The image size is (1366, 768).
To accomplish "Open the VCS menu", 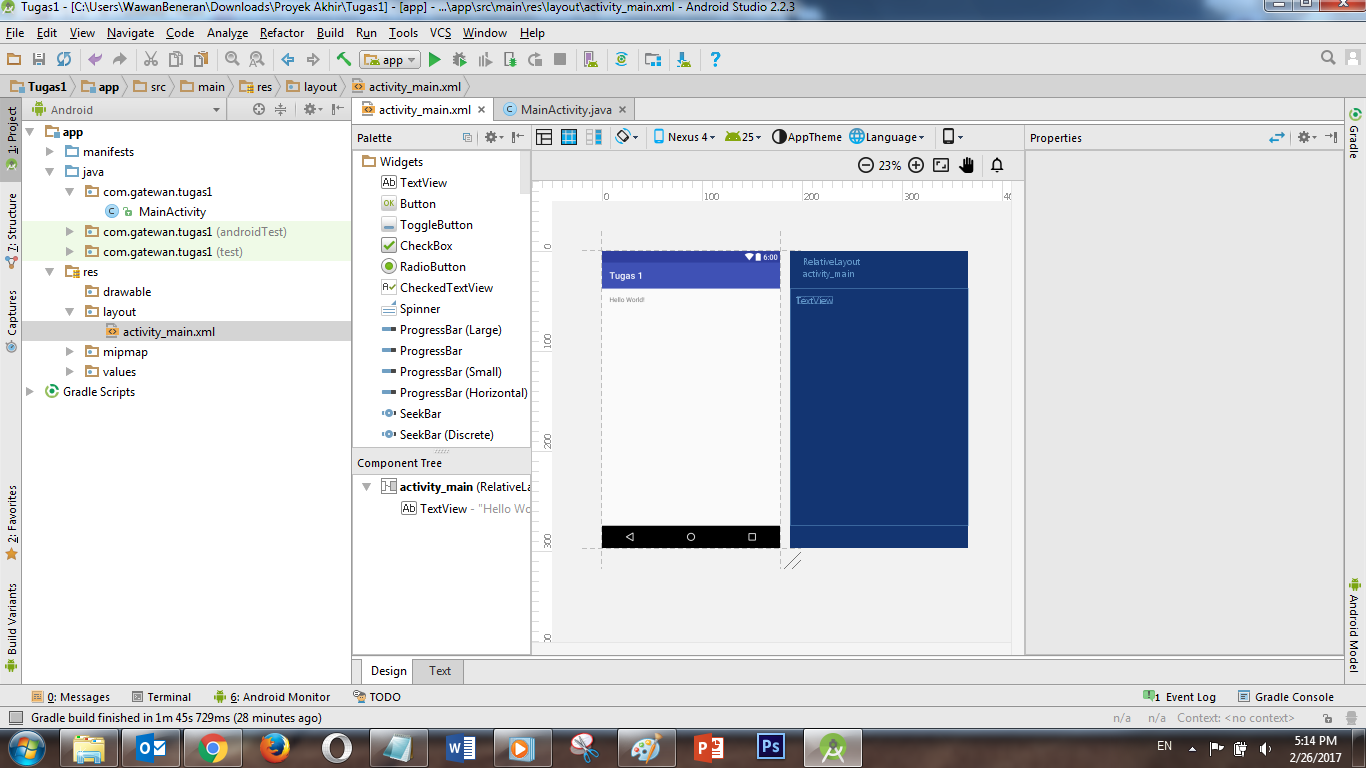I will pyautogui.click(x=440, y=33).
